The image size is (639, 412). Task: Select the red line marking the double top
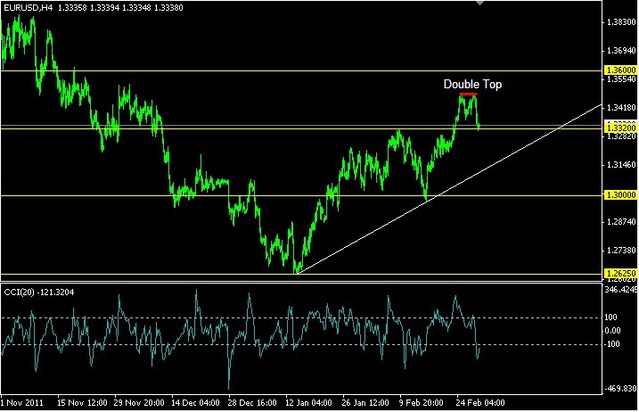pyautogui.click(x=467, y=94)
